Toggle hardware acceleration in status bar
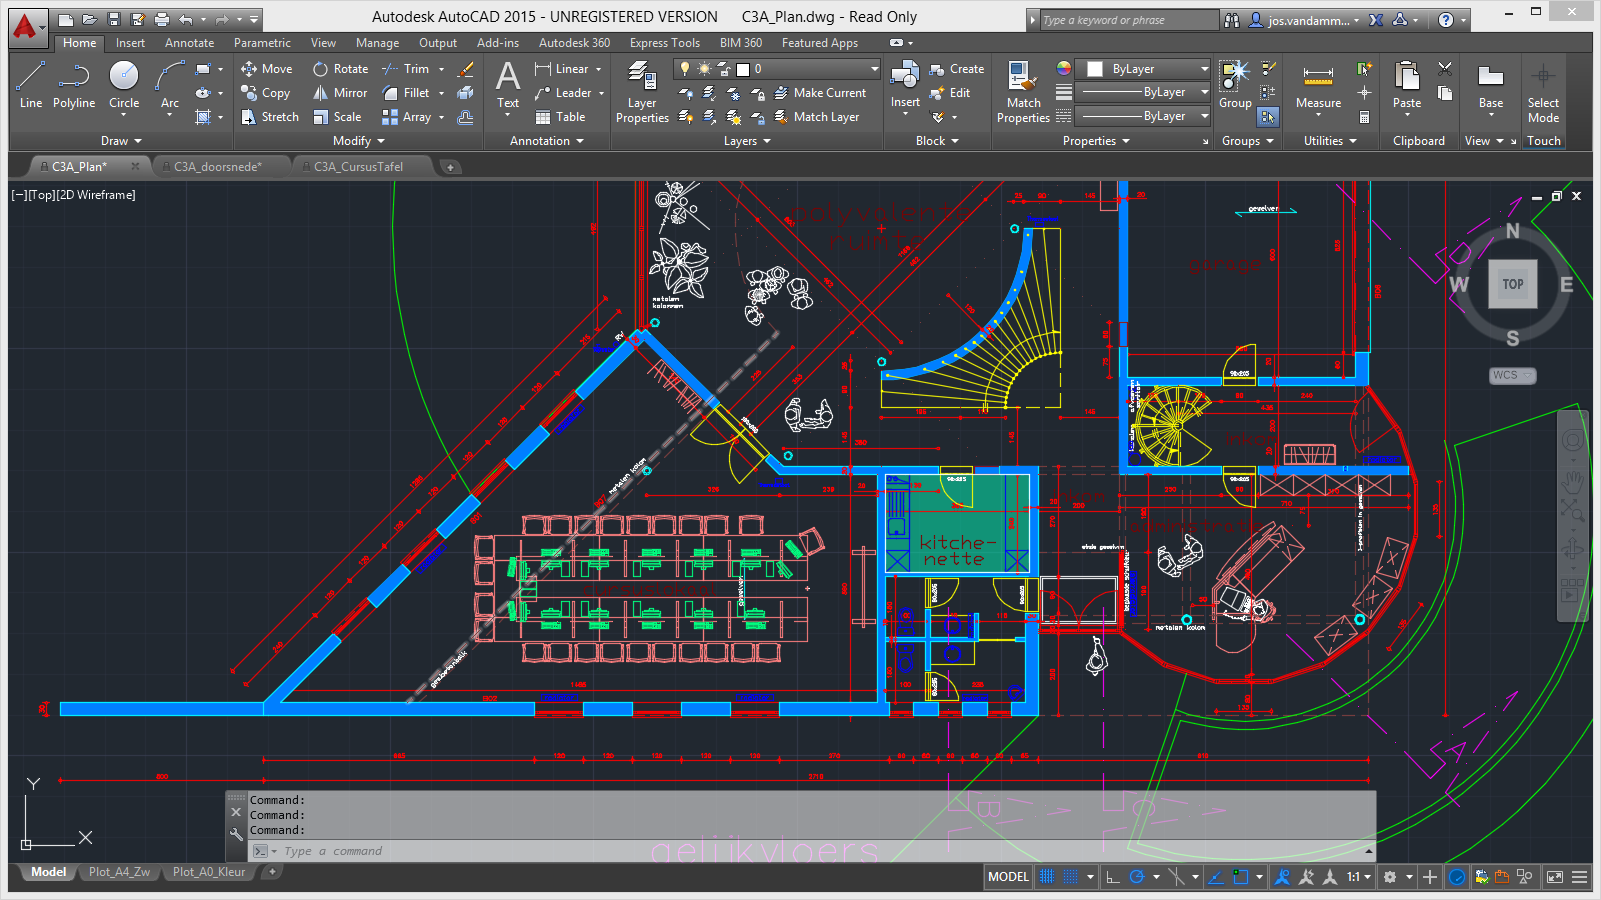The width and height of the screenshot is (1601, 900). 1458,877
